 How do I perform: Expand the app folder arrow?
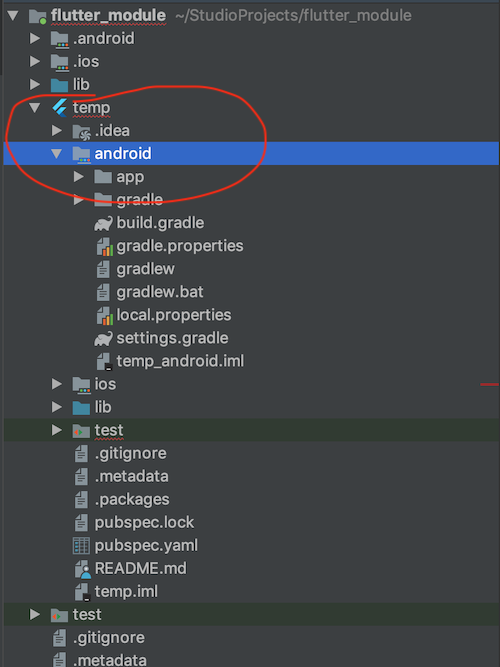click(79, 177)
